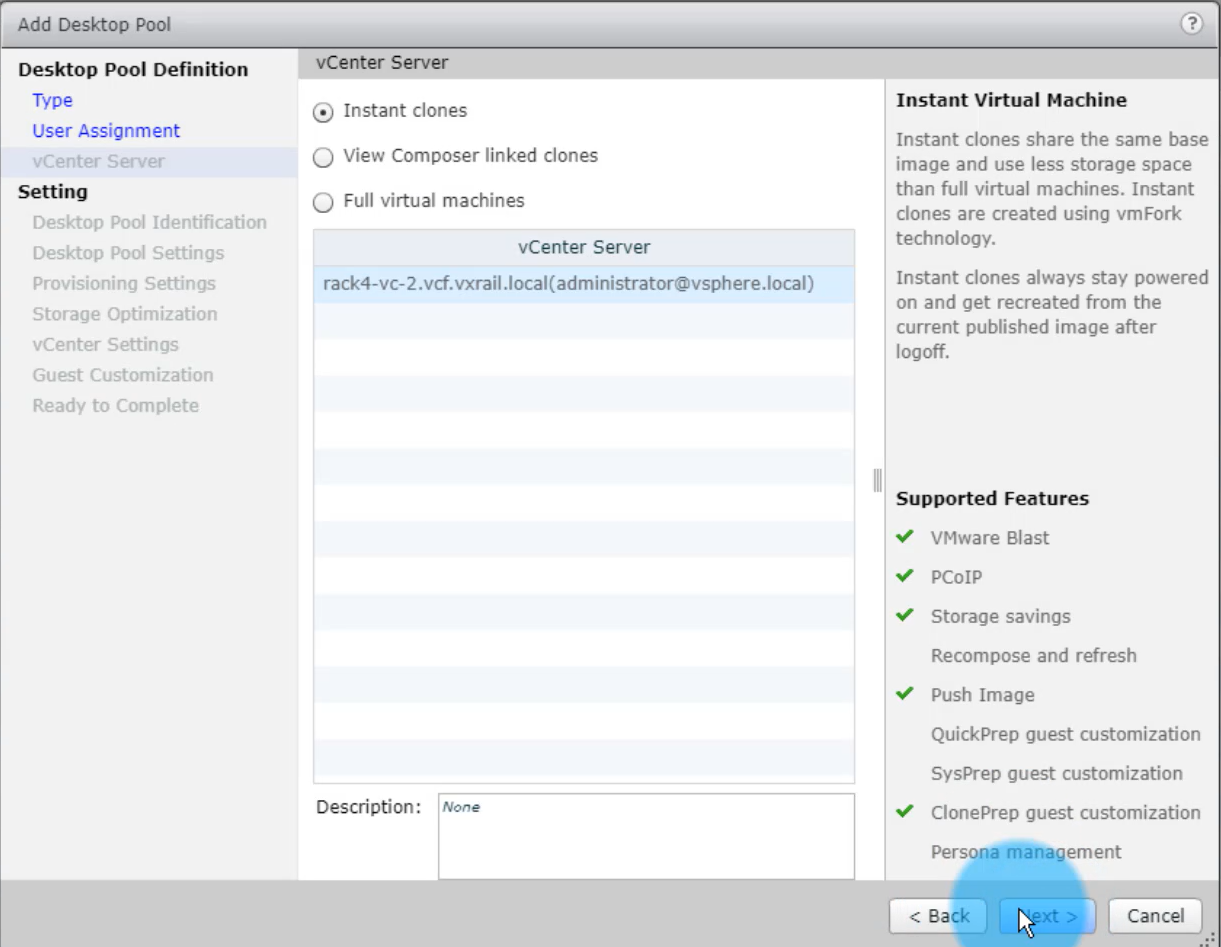Select rack4-vc-2.vcf.vxrail.local vCenter row
The height and width of the screenshot is (947, 1221).
567,284
